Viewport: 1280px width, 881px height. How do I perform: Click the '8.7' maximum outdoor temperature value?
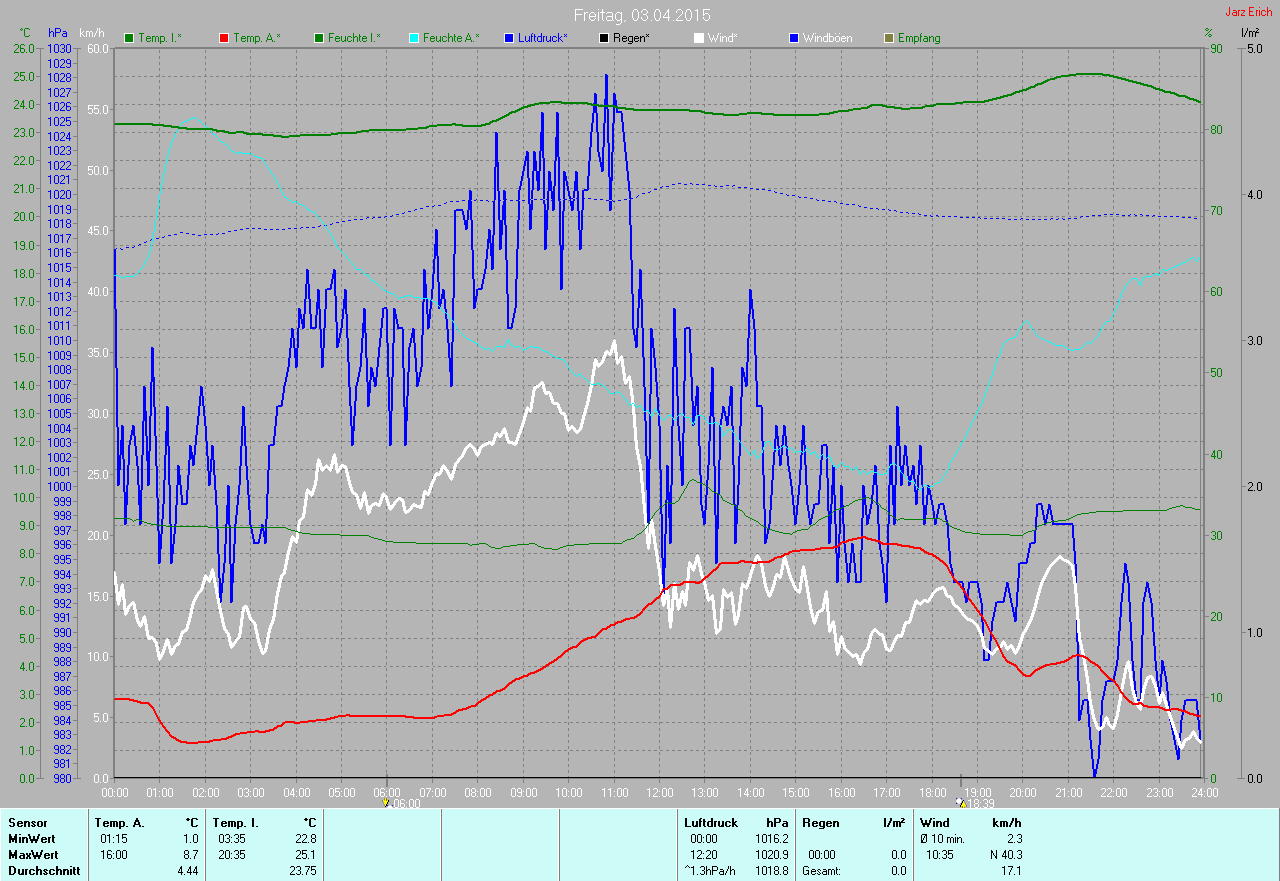190,855
